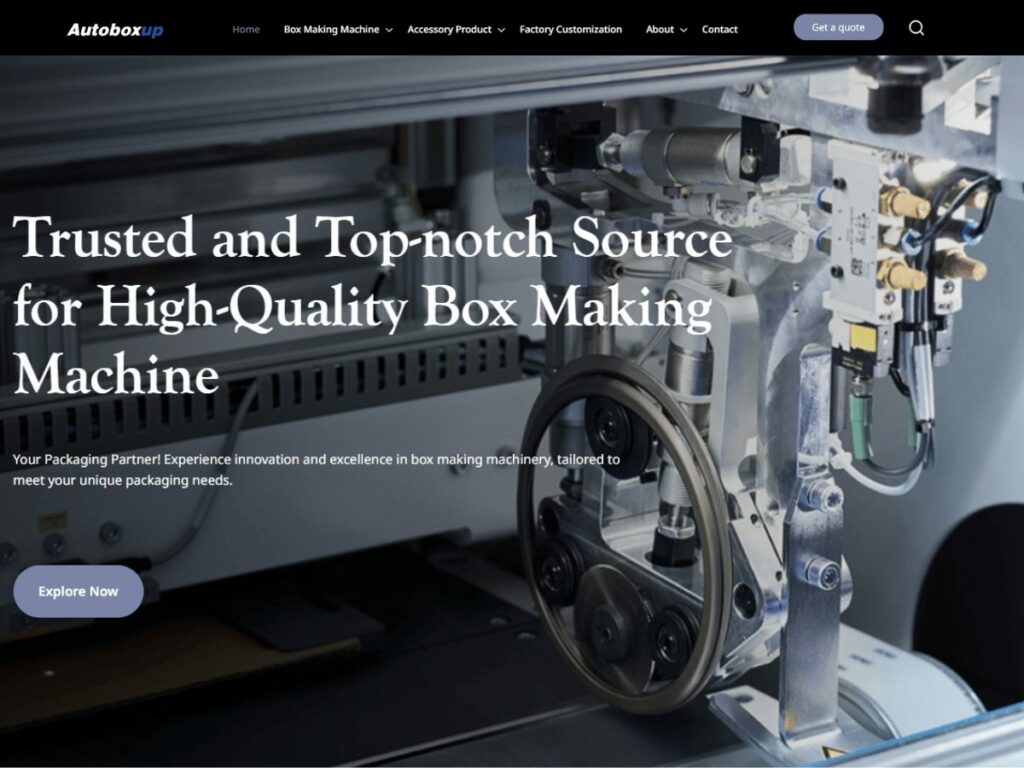
Task: Open the search magnifier icon
Action: point(916,28)
